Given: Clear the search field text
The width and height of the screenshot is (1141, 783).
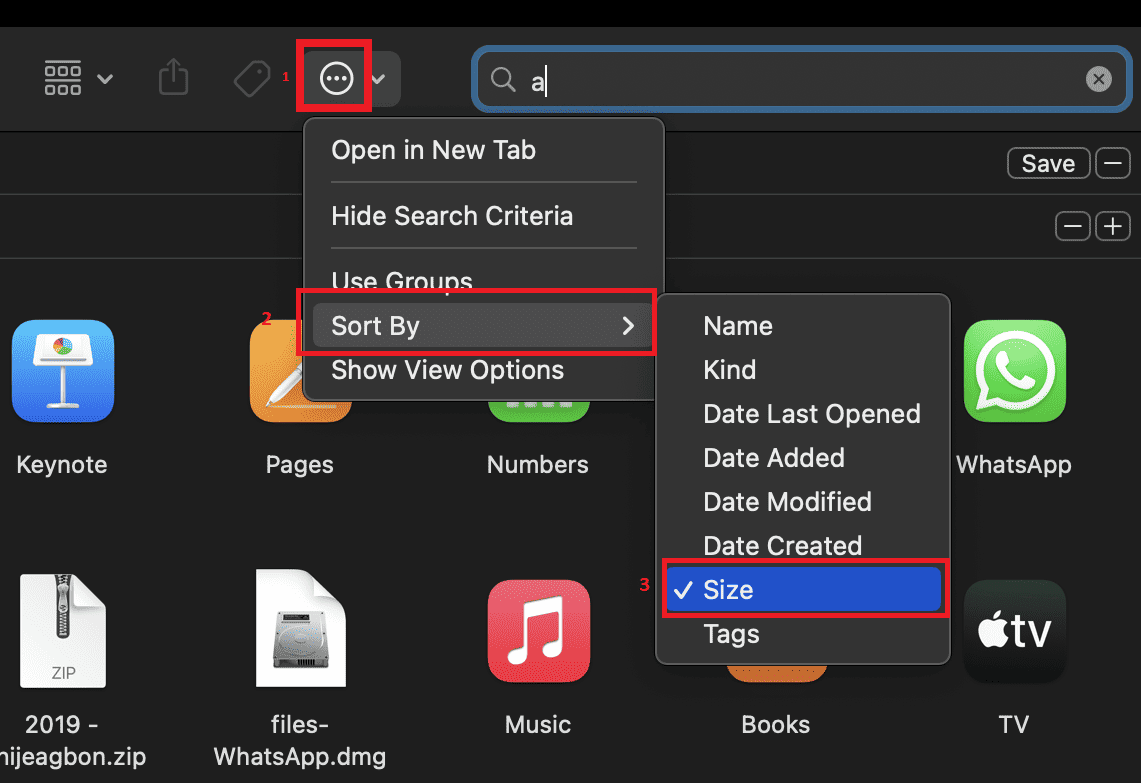Looking at the screenshot, I should tap(1098, 79).
